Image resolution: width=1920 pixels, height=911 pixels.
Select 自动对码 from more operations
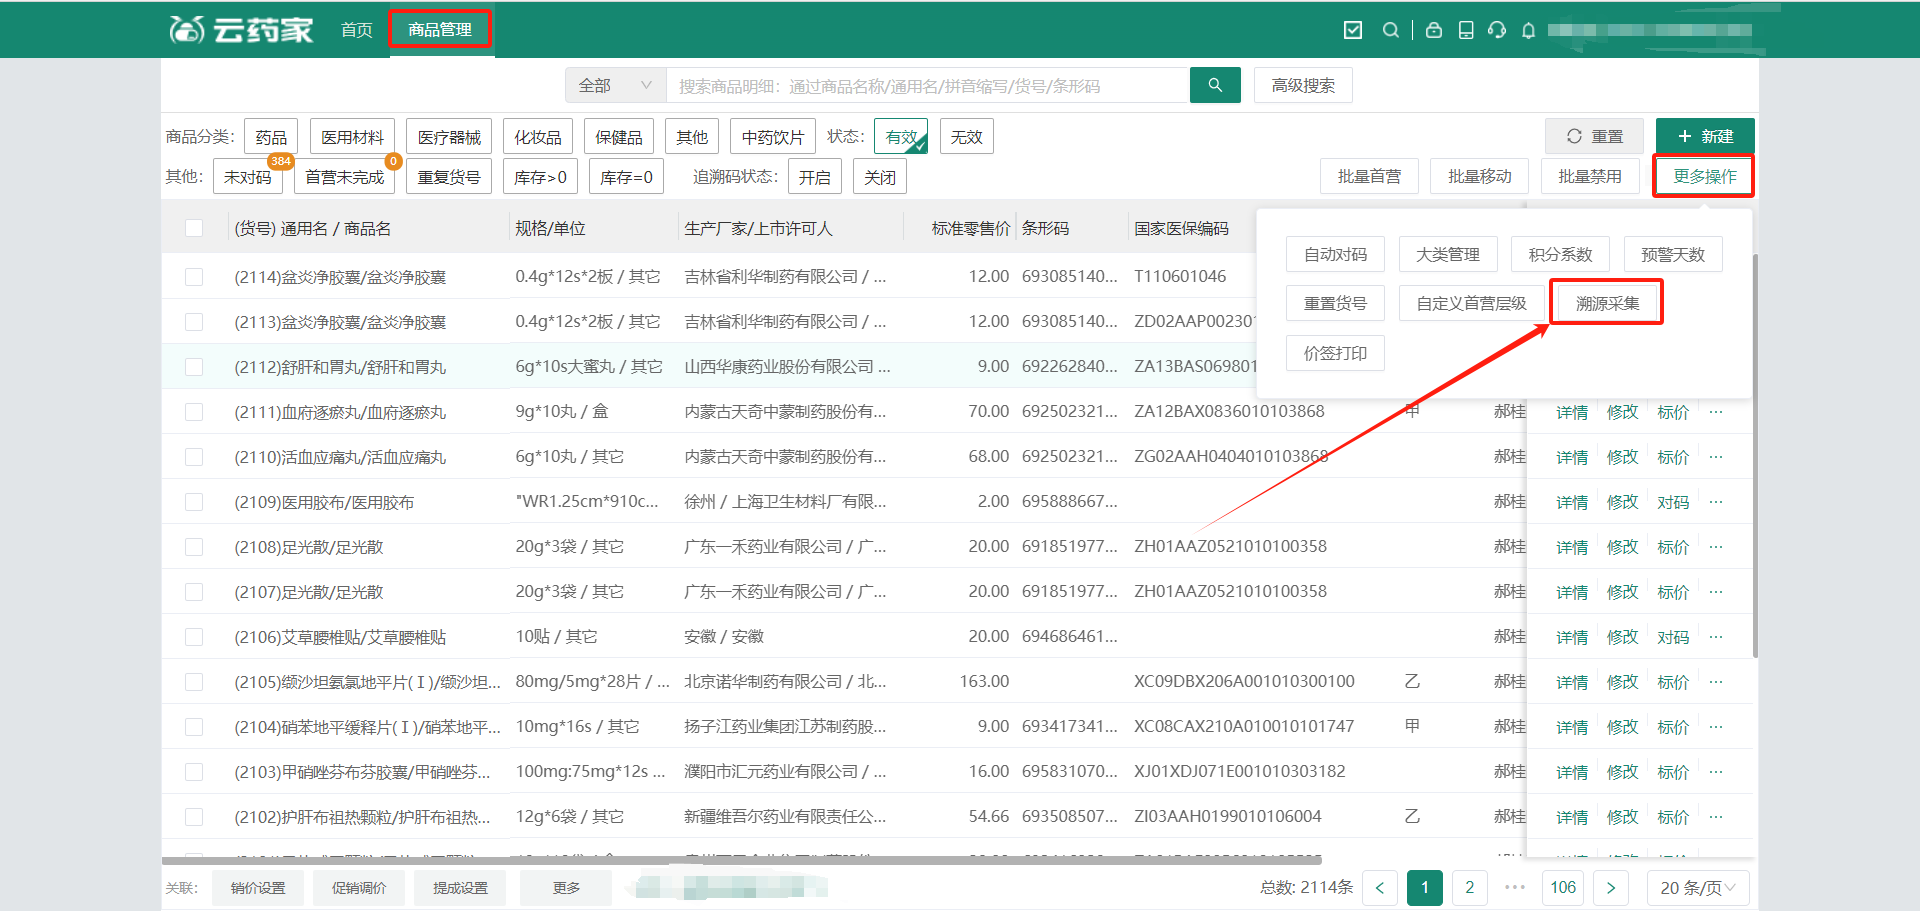pos(1335,254)
